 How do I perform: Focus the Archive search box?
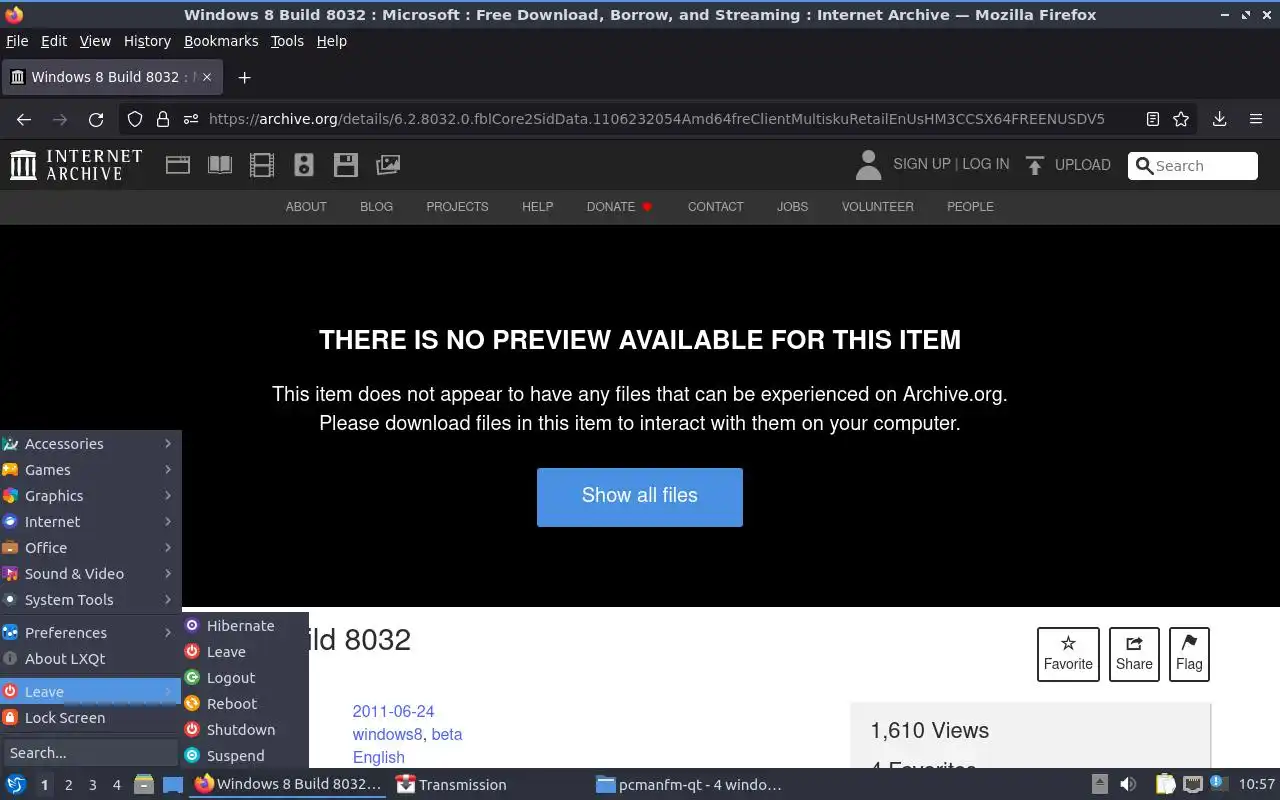[x=1193, y=166]
